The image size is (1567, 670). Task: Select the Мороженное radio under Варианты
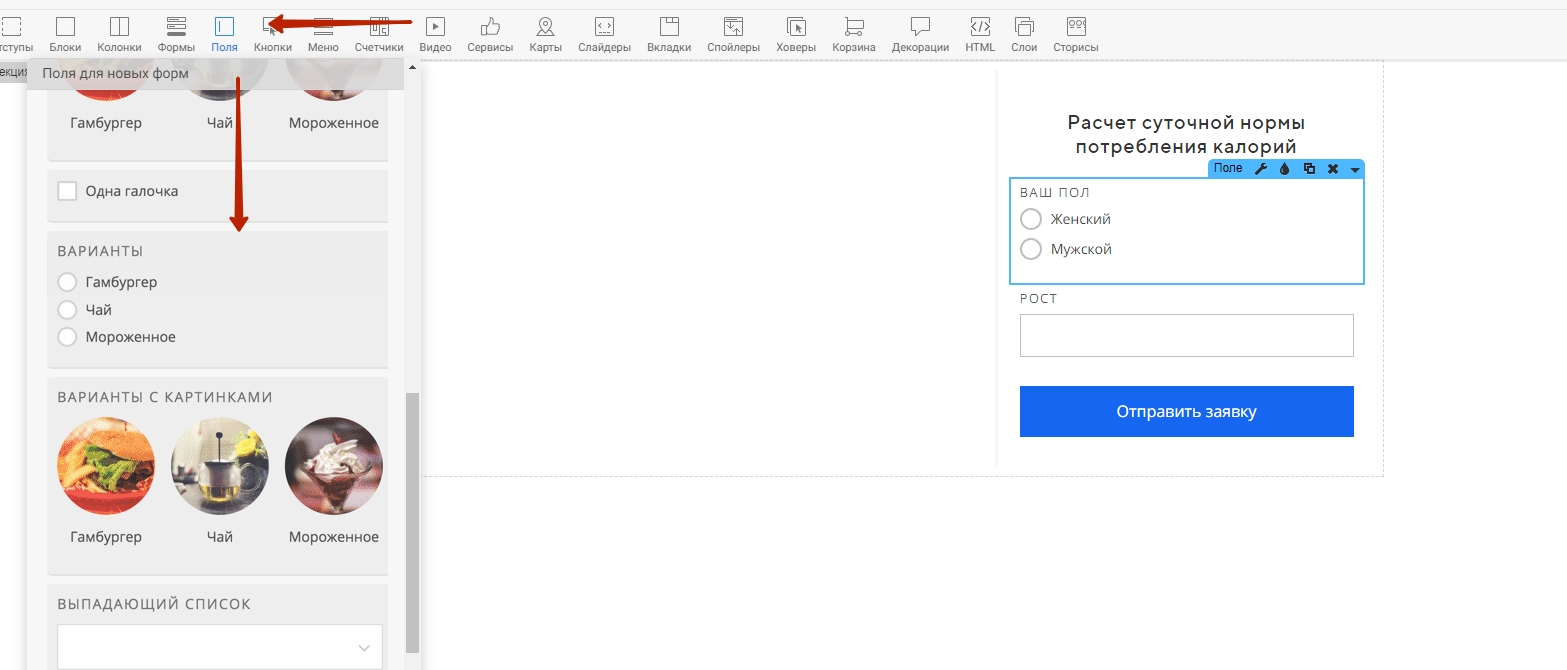[67, 337]
